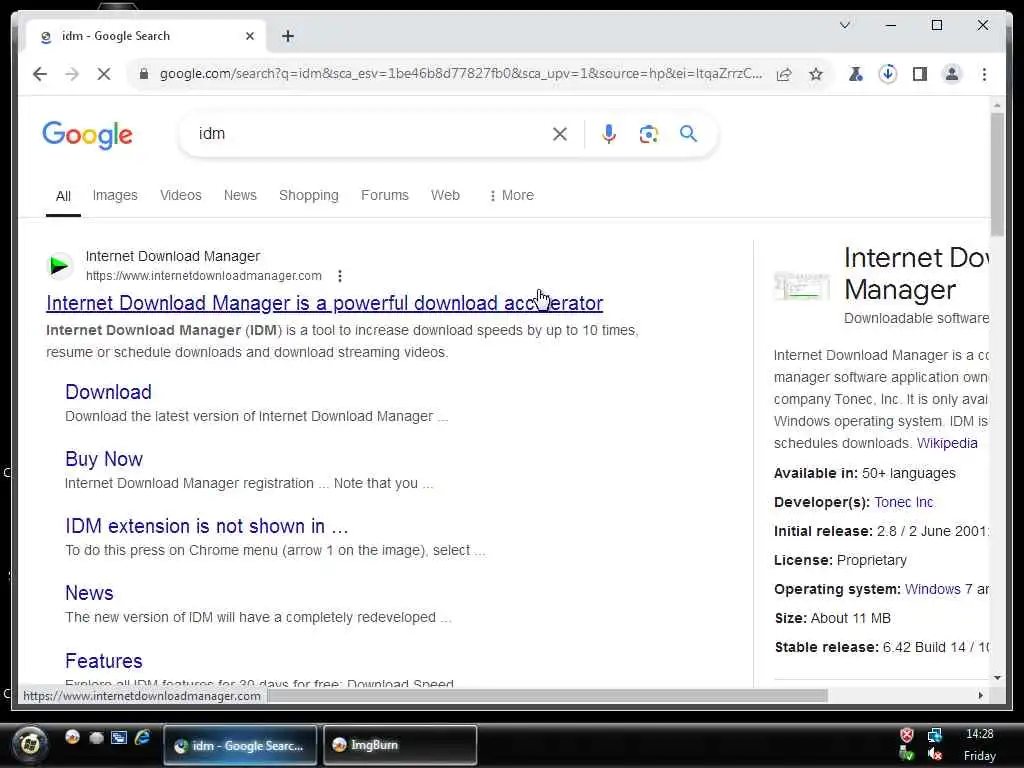Open red security alert tray icon

click(906, 735)
